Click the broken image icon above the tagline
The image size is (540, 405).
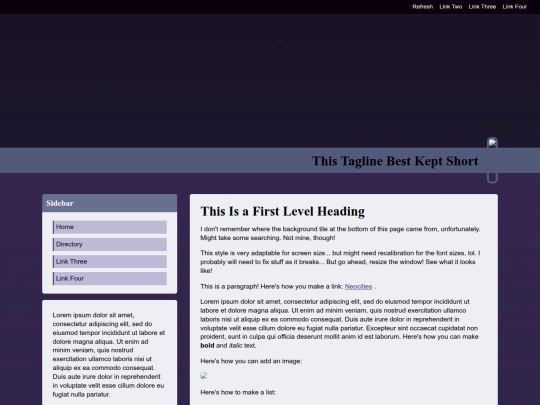[x=492, y=143]
